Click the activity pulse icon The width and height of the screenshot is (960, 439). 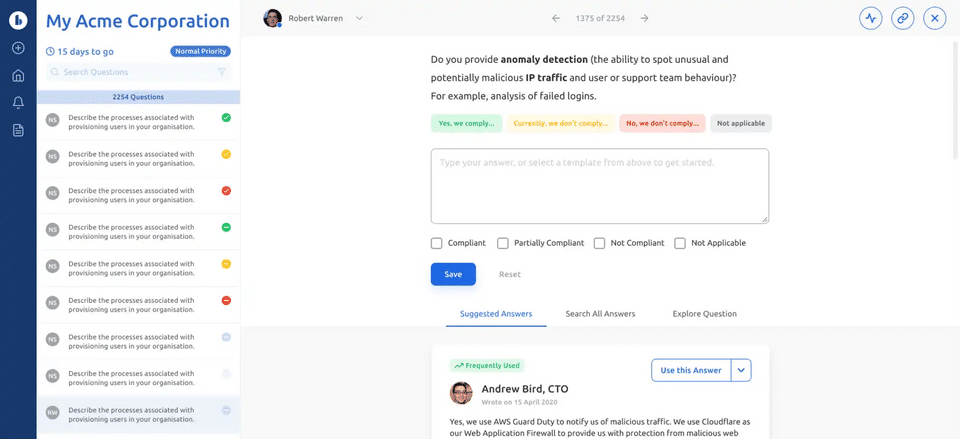pos(870,18)
